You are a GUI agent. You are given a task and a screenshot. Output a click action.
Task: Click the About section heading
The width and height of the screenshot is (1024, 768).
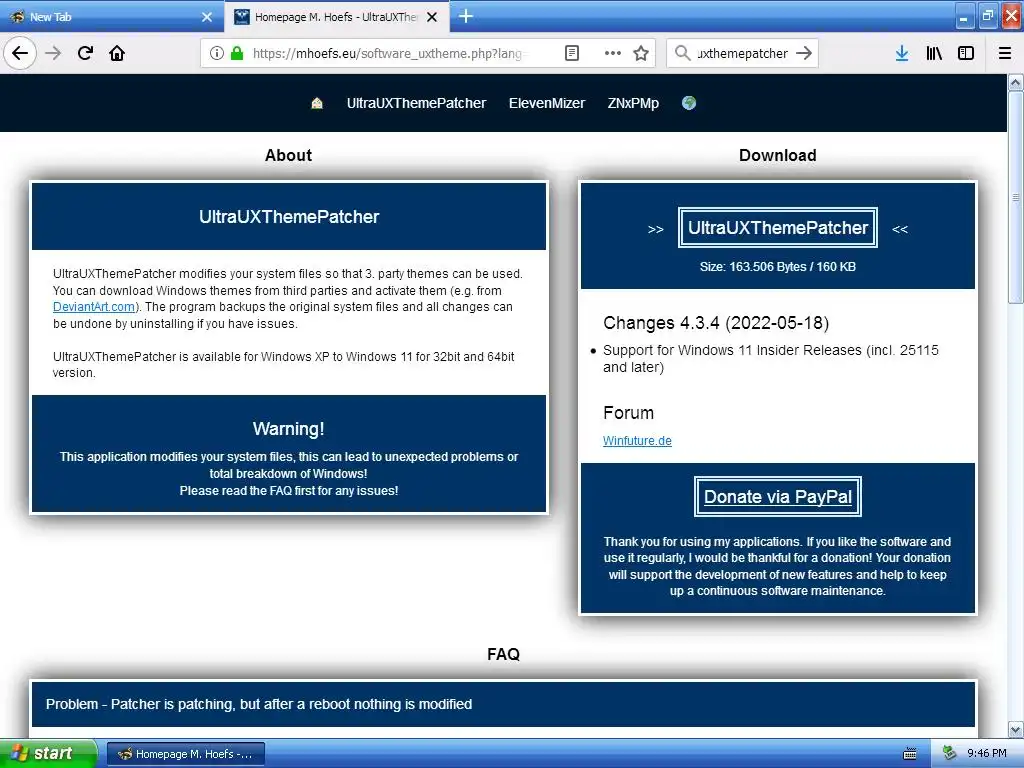point(288,155)
